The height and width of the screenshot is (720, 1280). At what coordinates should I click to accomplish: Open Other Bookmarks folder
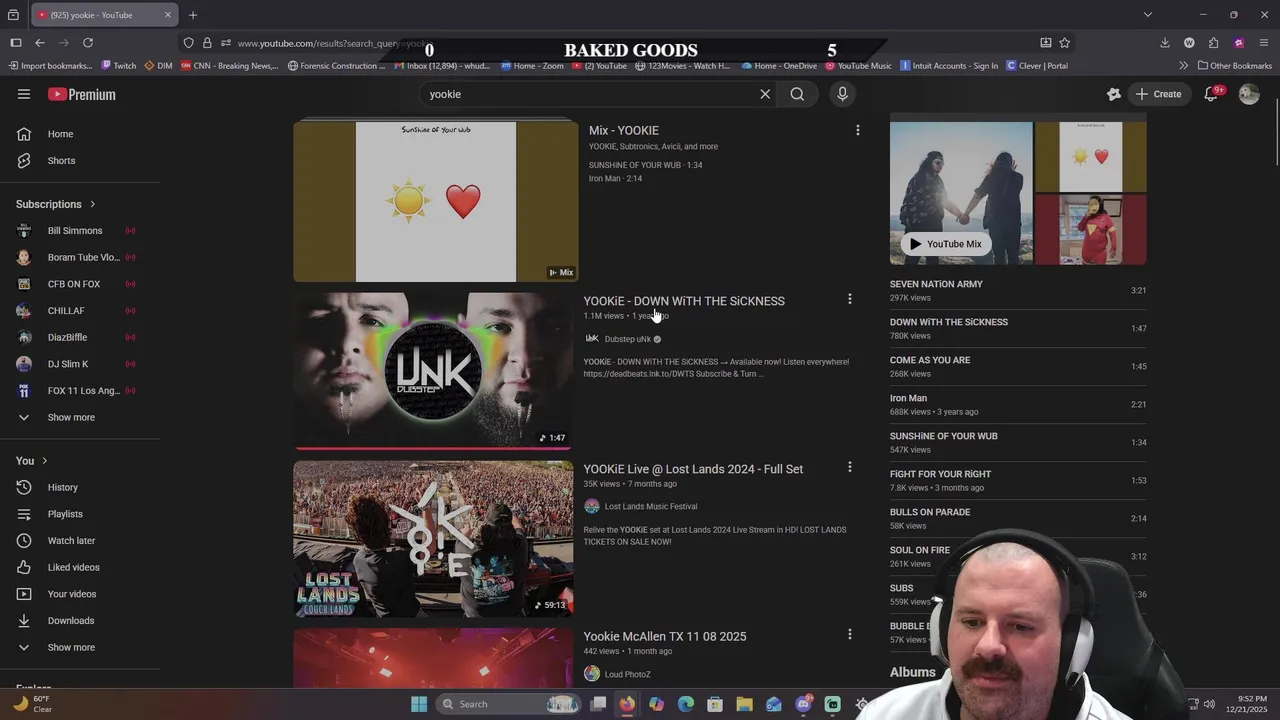(1235, 66)
